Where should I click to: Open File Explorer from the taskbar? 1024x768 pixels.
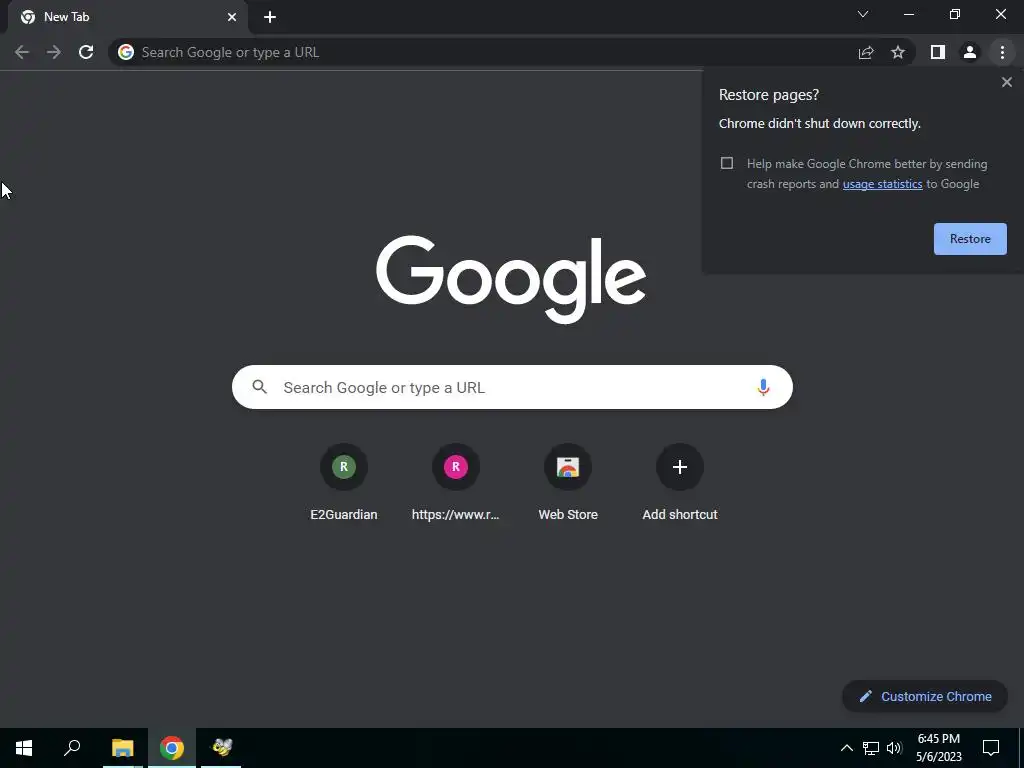[x=122, y=748]
